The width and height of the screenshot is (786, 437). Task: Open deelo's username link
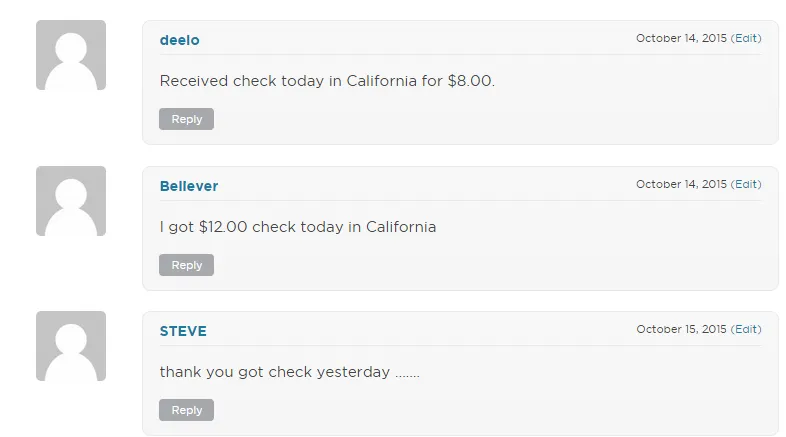pyautogui.click(x=179, y=40)
